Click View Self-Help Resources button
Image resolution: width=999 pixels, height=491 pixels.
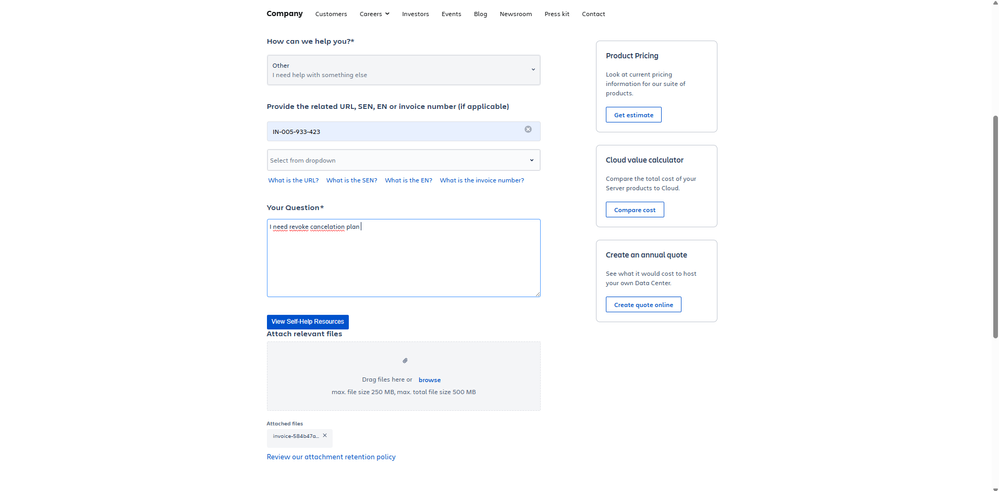click(308, 322)
